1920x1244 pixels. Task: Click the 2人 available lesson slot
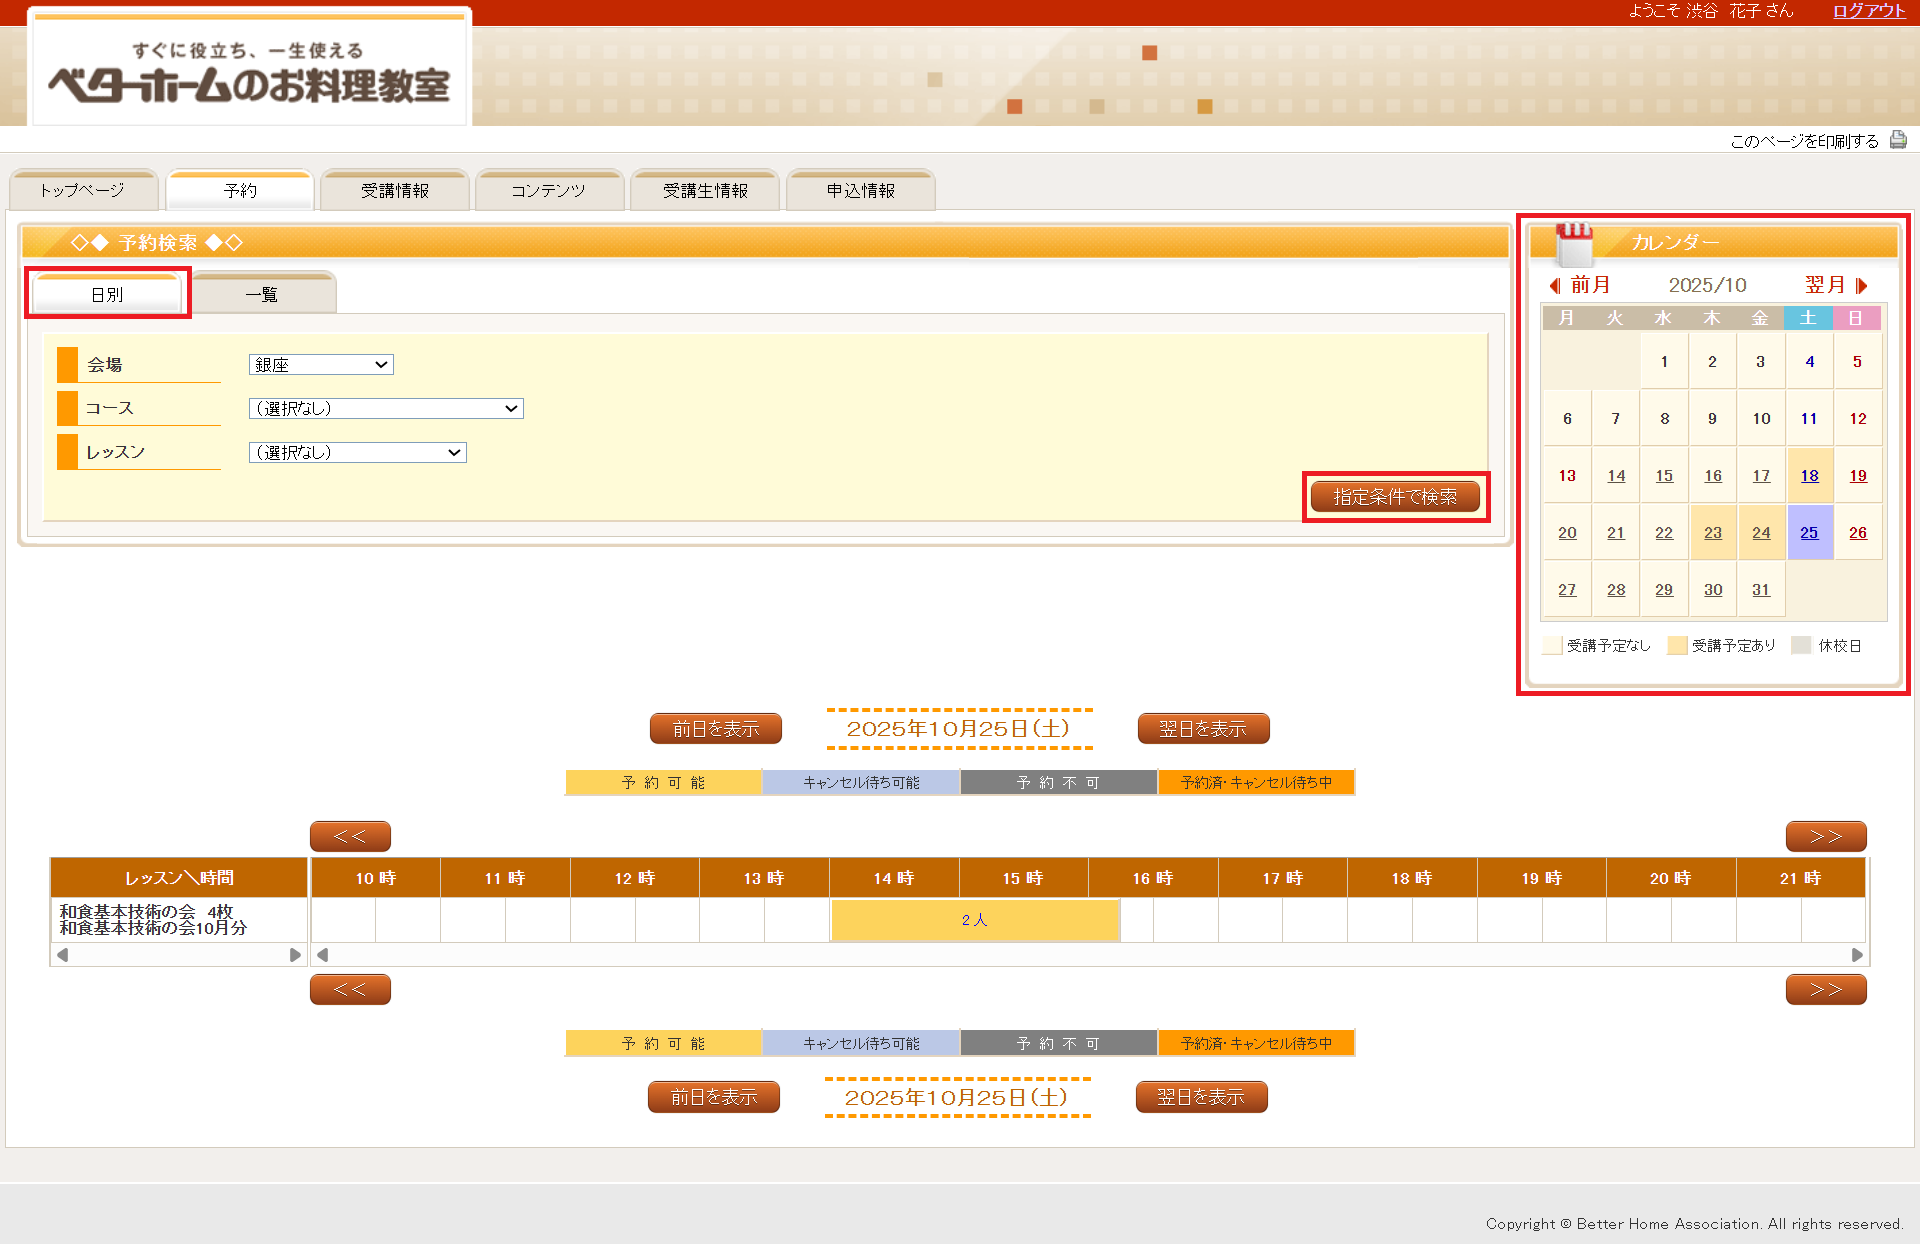tap(974, 920)
